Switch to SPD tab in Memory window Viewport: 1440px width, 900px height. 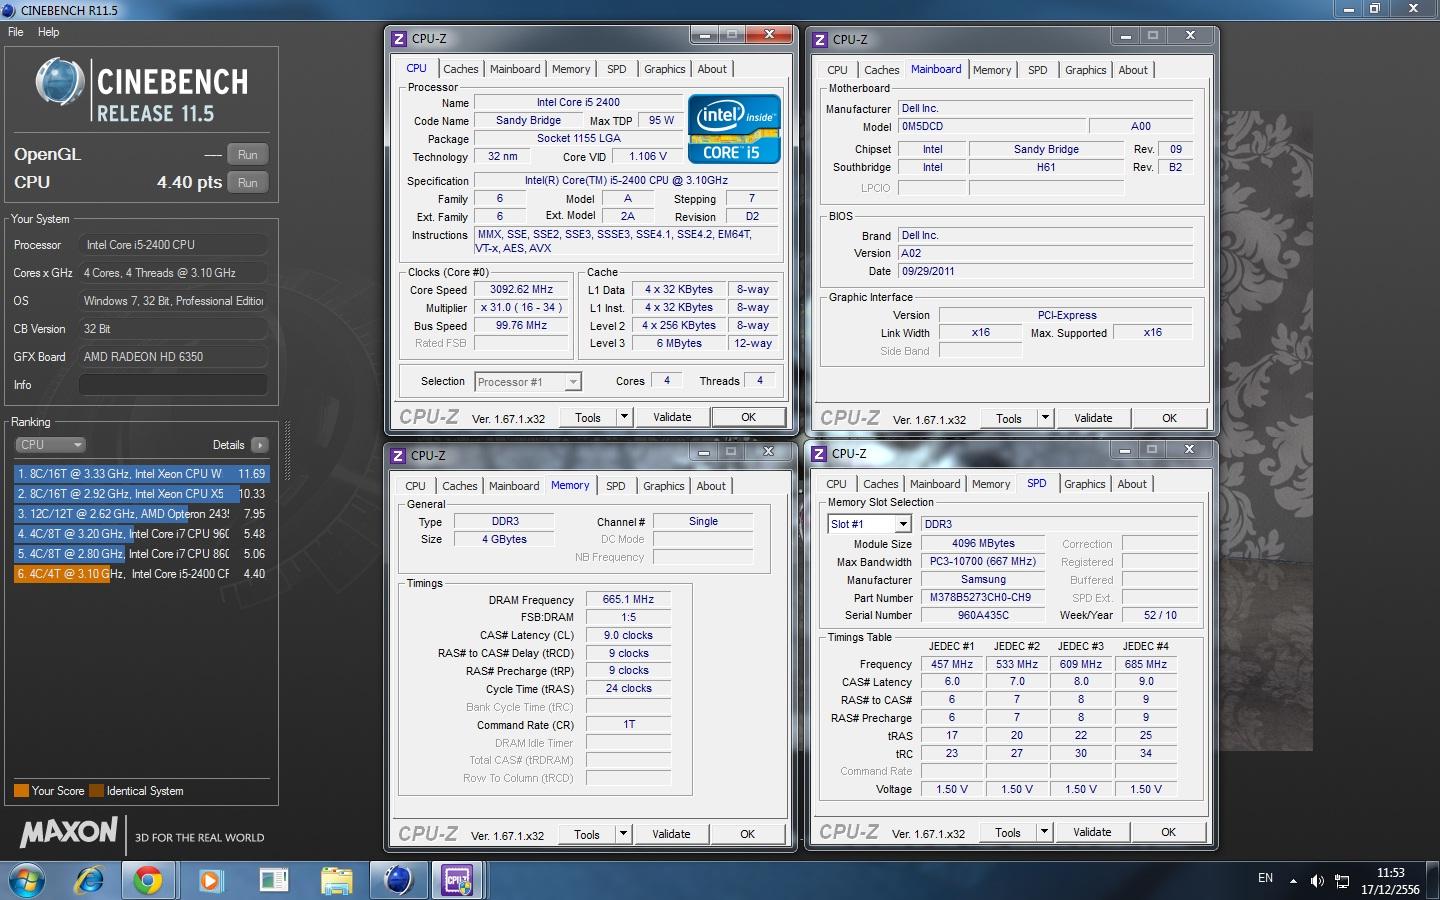pos(615,486)
